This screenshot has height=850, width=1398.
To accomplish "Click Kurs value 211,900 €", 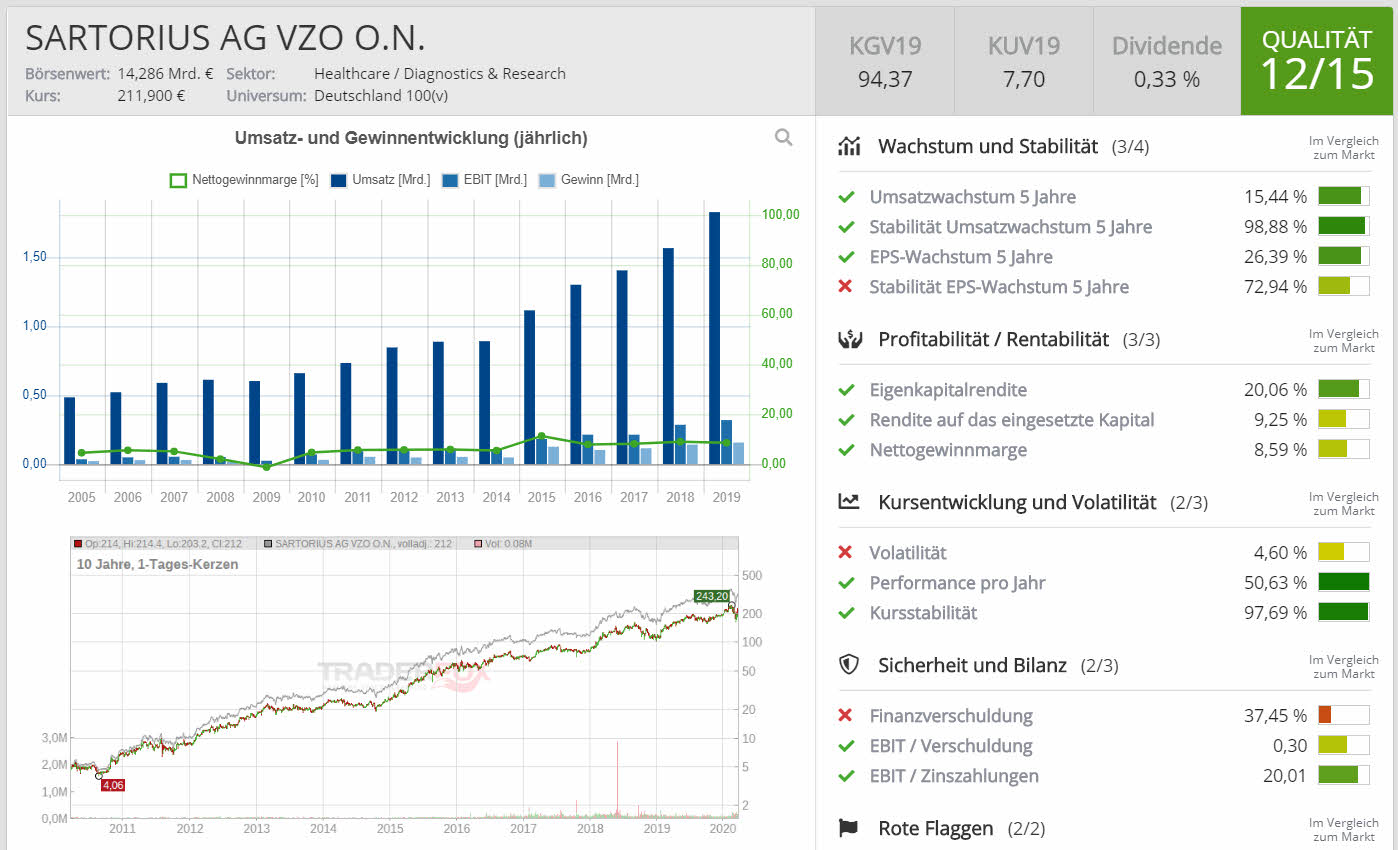I will 151,97.
